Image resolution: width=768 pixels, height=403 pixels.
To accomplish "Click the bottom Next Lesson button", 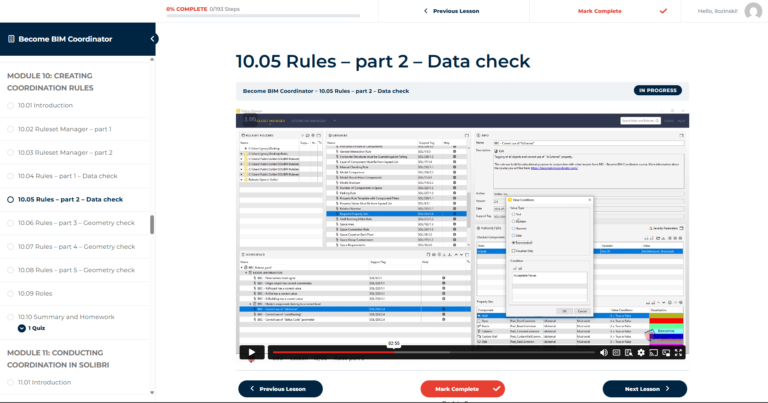I will tap(644, 389).
